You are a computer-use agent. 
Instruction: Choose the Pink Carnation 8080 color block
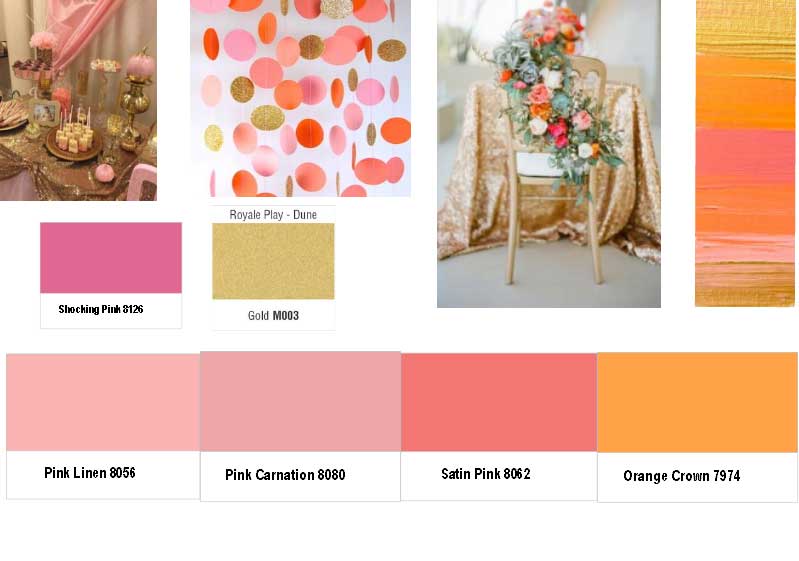point(300,402)
